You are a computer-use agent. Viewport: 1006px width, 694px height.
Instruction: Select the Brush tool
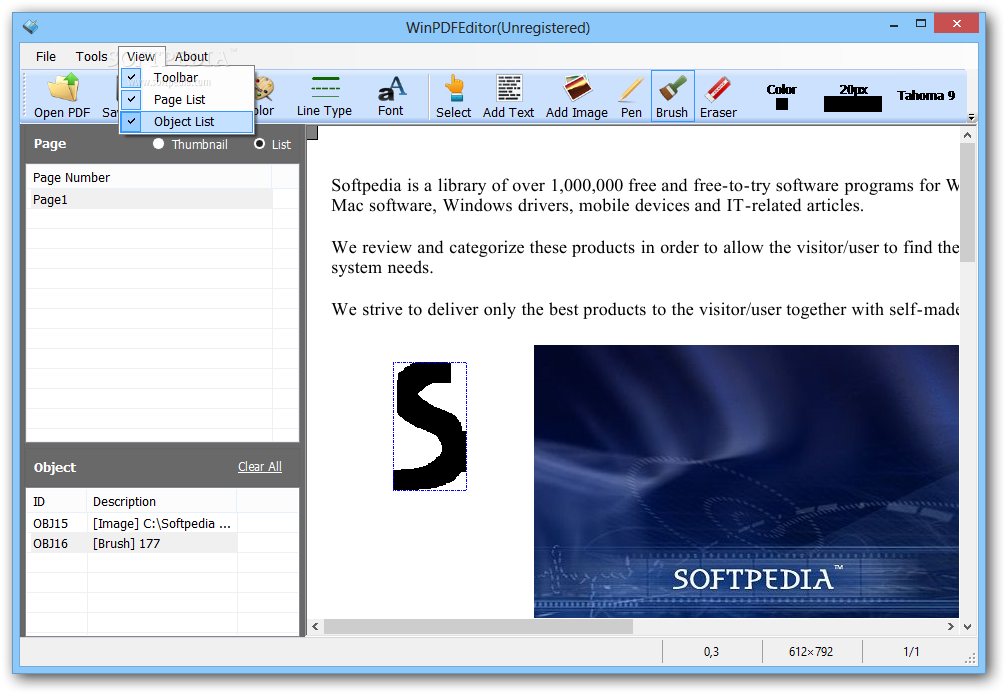672,96
